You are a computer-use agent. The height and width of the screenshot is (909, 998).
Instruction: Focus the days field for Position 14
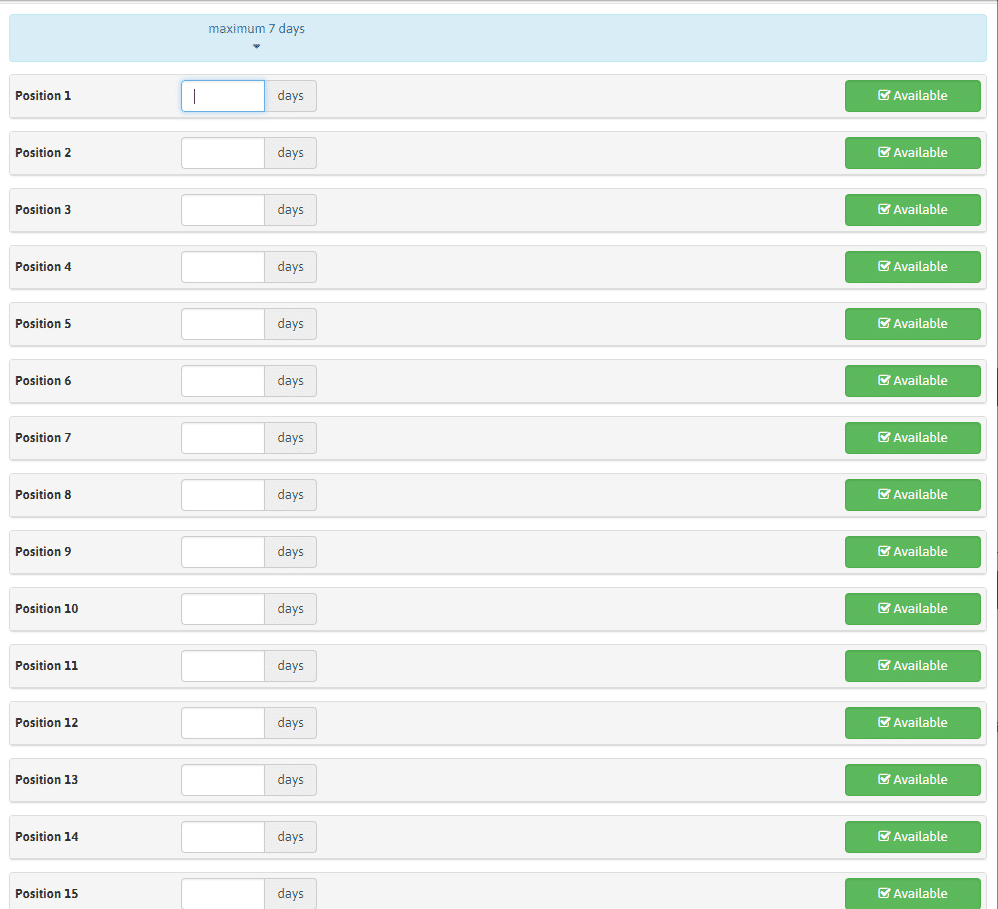click(223, 837)
